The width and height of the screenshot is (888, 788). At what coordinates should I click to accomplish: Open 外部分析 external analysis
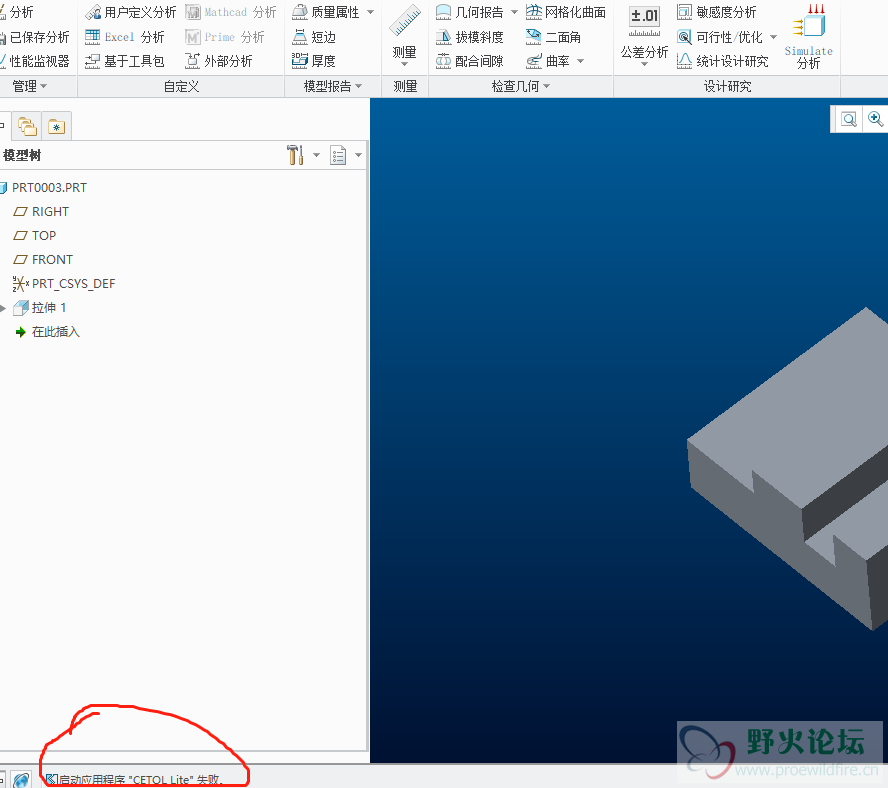(219, 61)
